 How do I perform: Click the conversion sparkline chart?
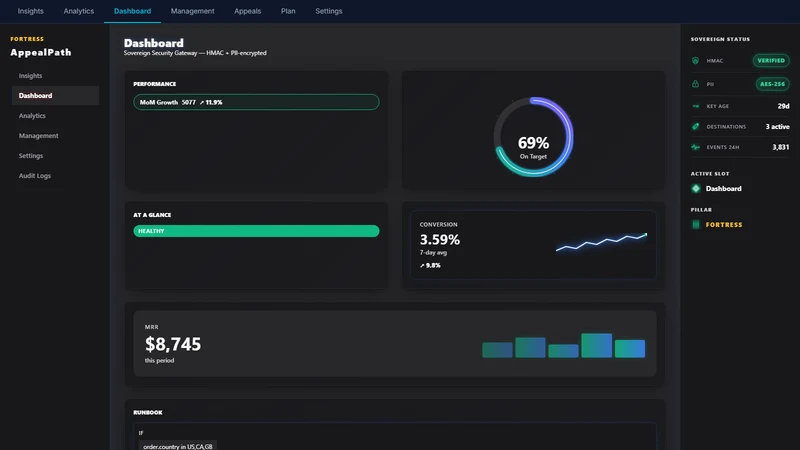(x=602, y=242)
